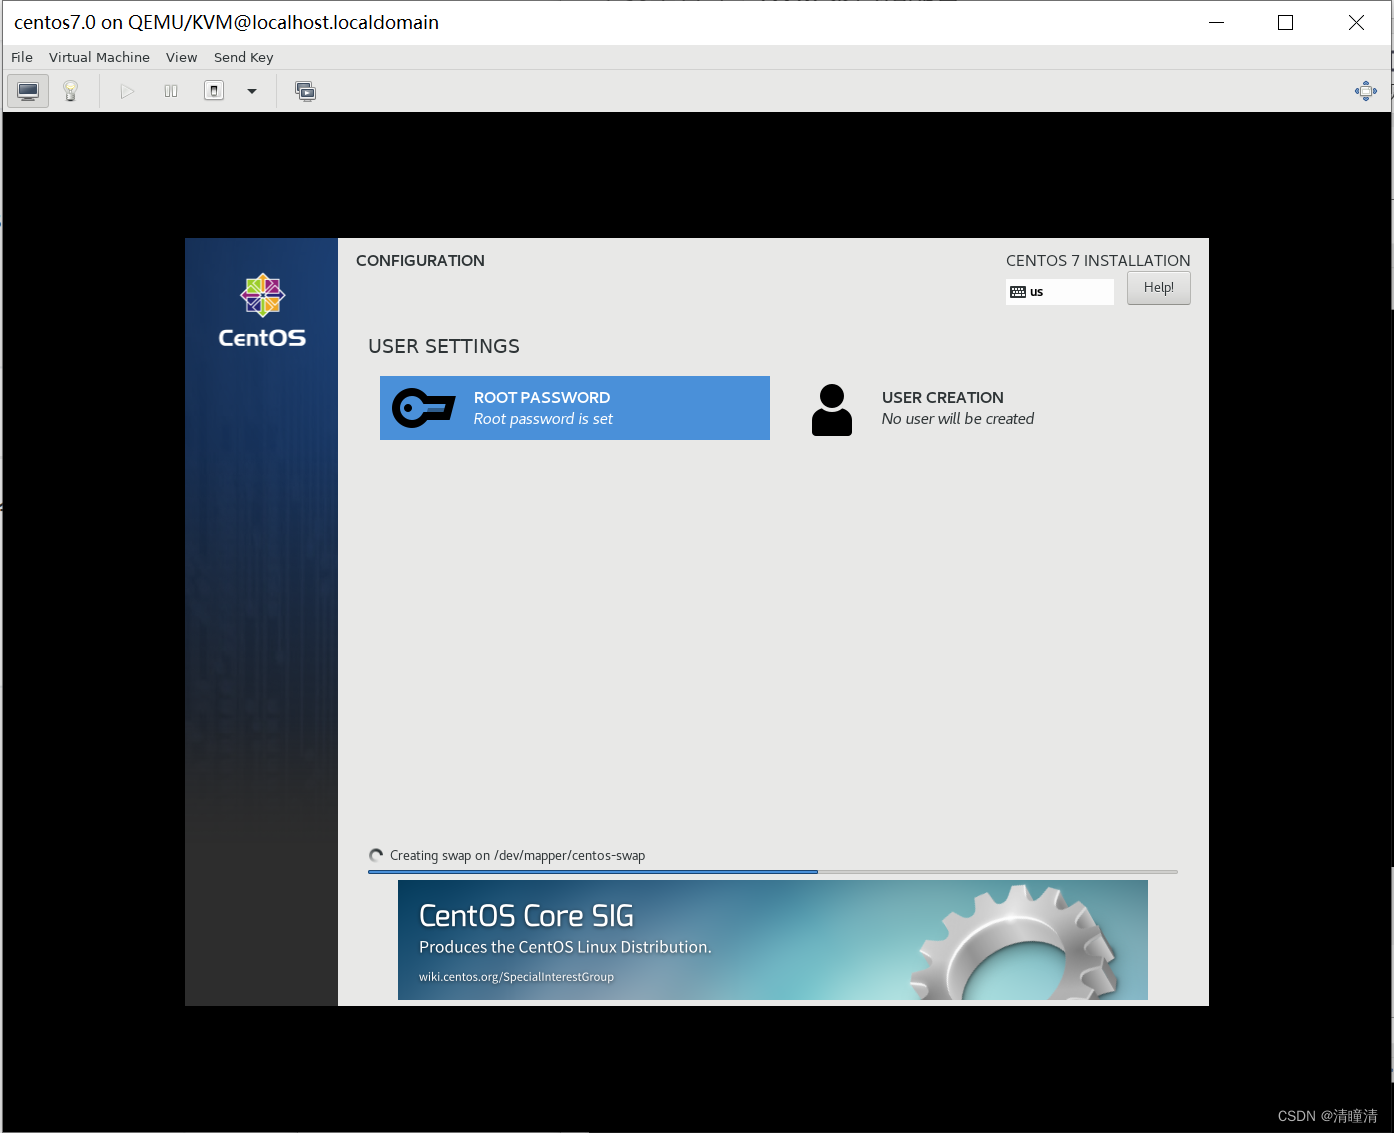Open the Send Key menu

tap(243, 57)
